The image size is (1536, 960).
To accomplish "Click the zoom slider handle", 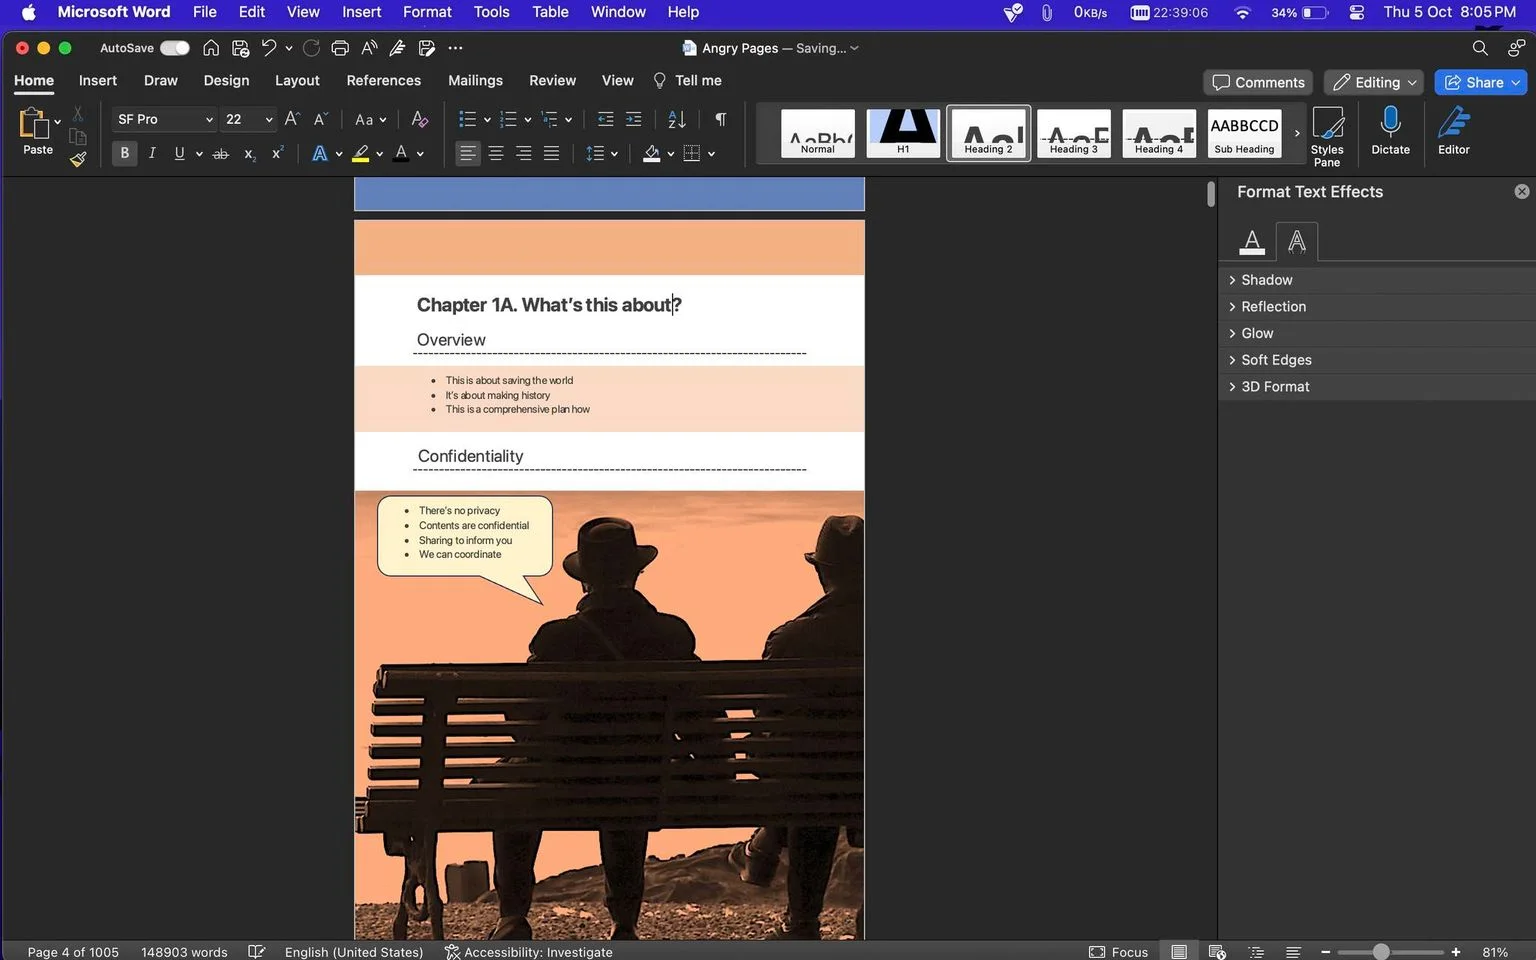I will pyautogui.click(x=1381, y=952).
